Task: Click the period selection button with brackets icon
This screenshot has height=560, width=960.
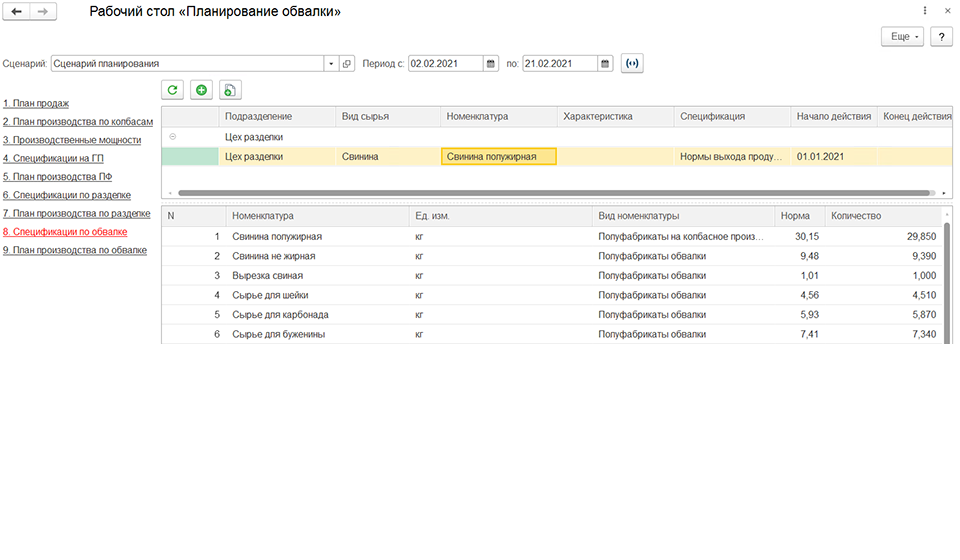Action: [632, 63]
